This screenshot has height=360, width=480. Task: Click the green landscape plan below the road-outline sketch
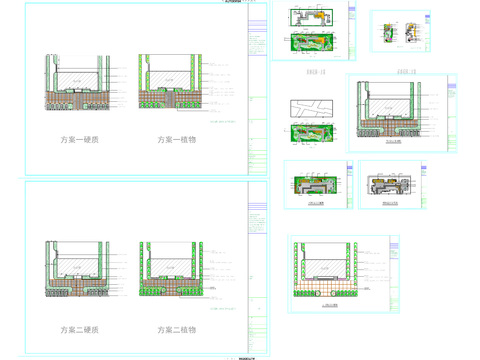(x=312, y=132)
